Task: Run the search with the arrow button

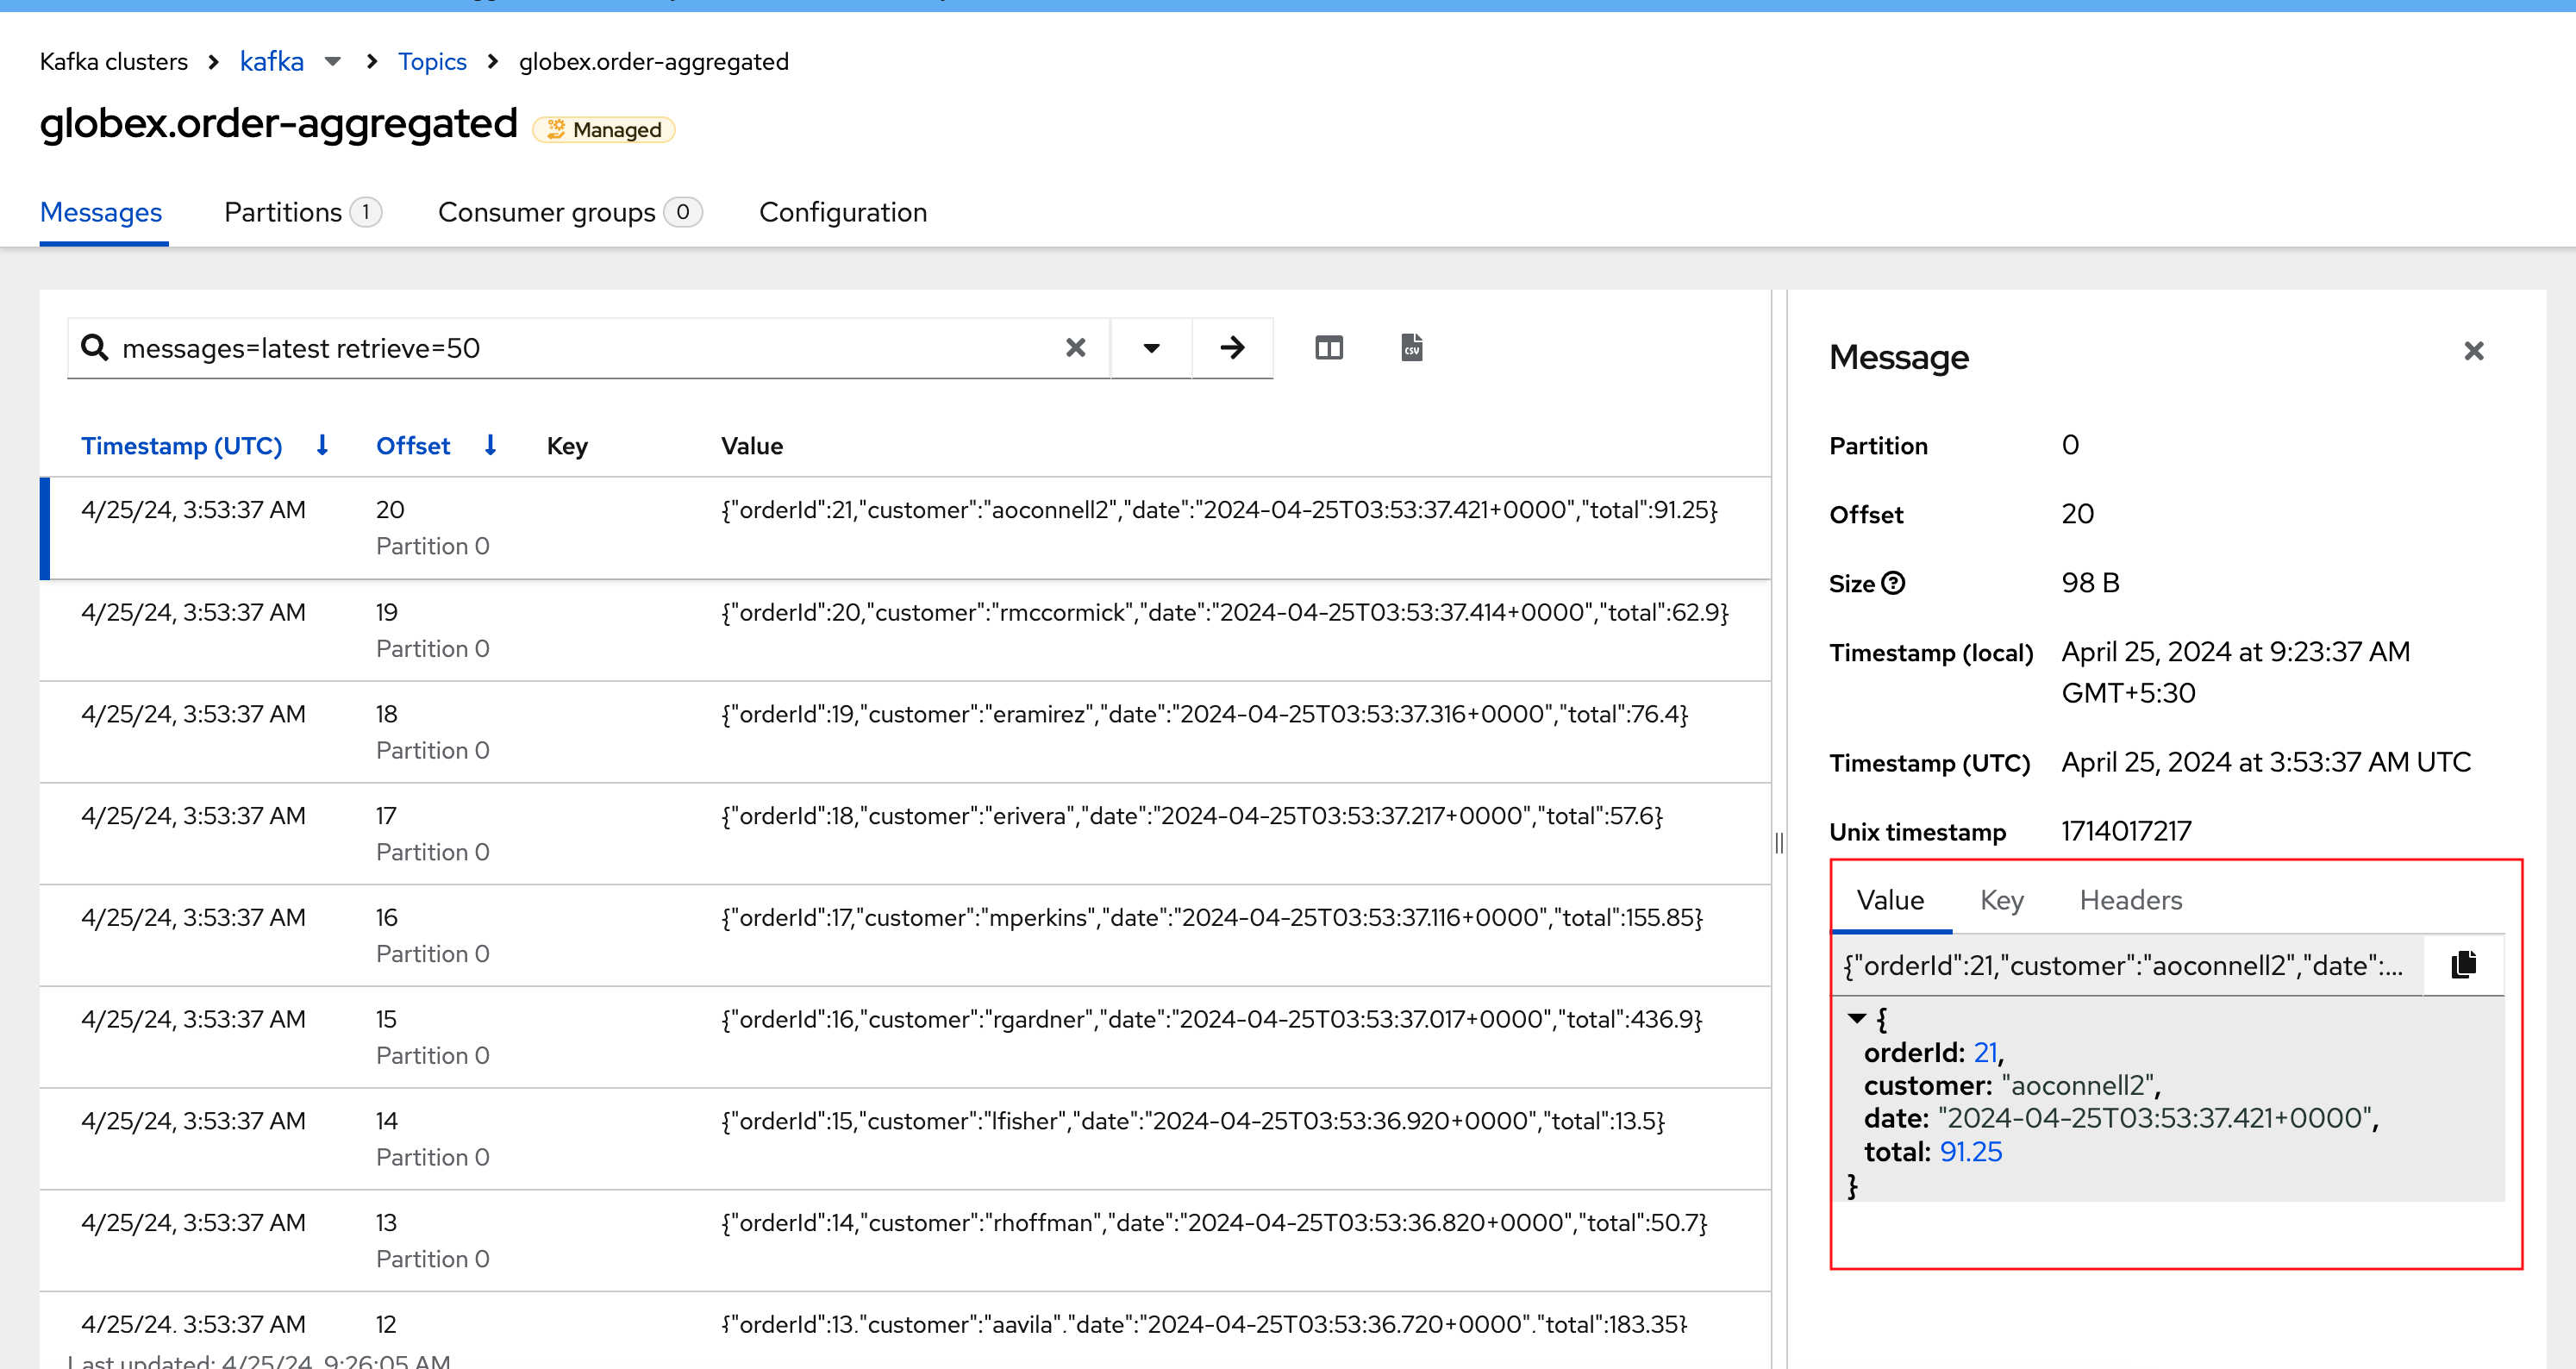Action: tap(1232, 348)
